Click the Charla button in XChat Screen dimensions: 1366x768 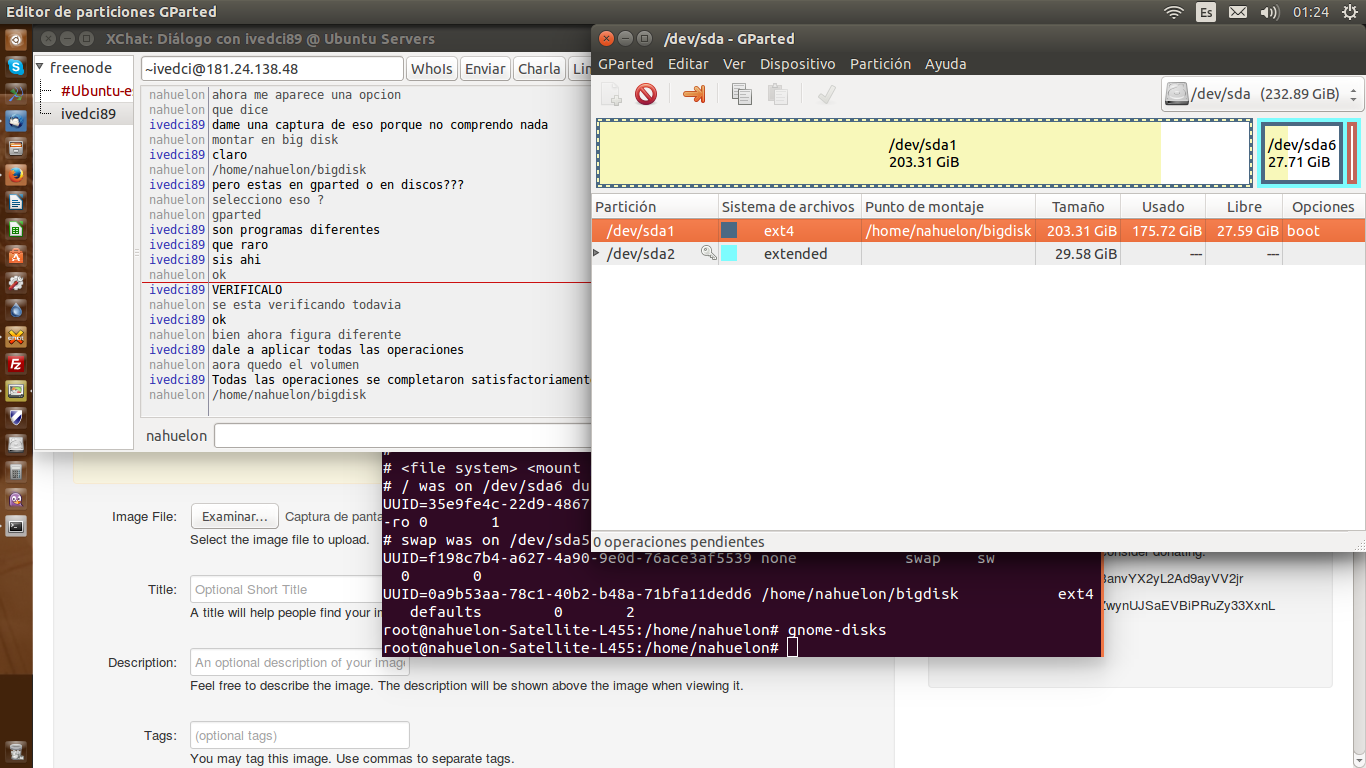539,69
